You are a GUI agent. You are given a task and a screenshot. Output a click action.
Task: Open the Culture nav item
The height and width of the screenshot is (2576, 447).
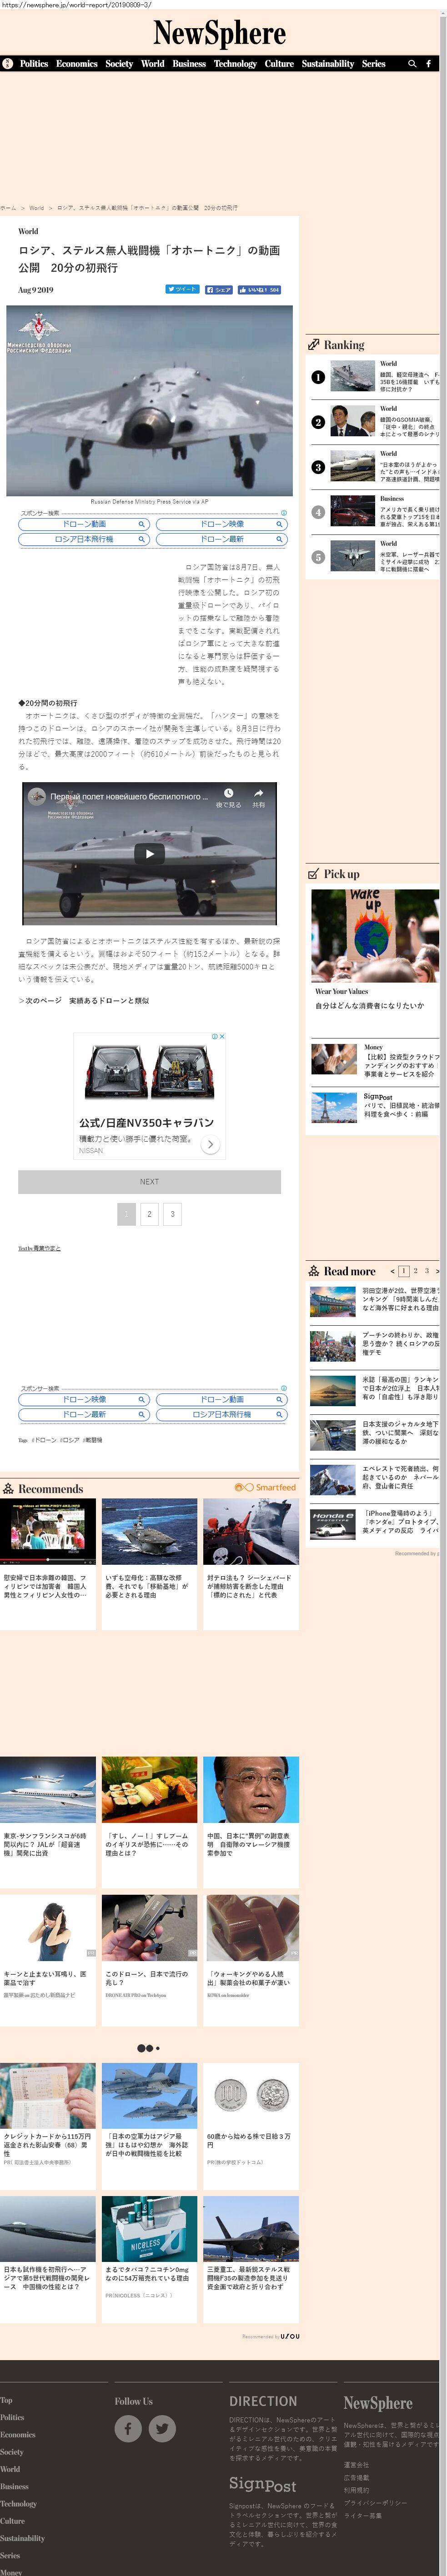click(x=279, y=64)
